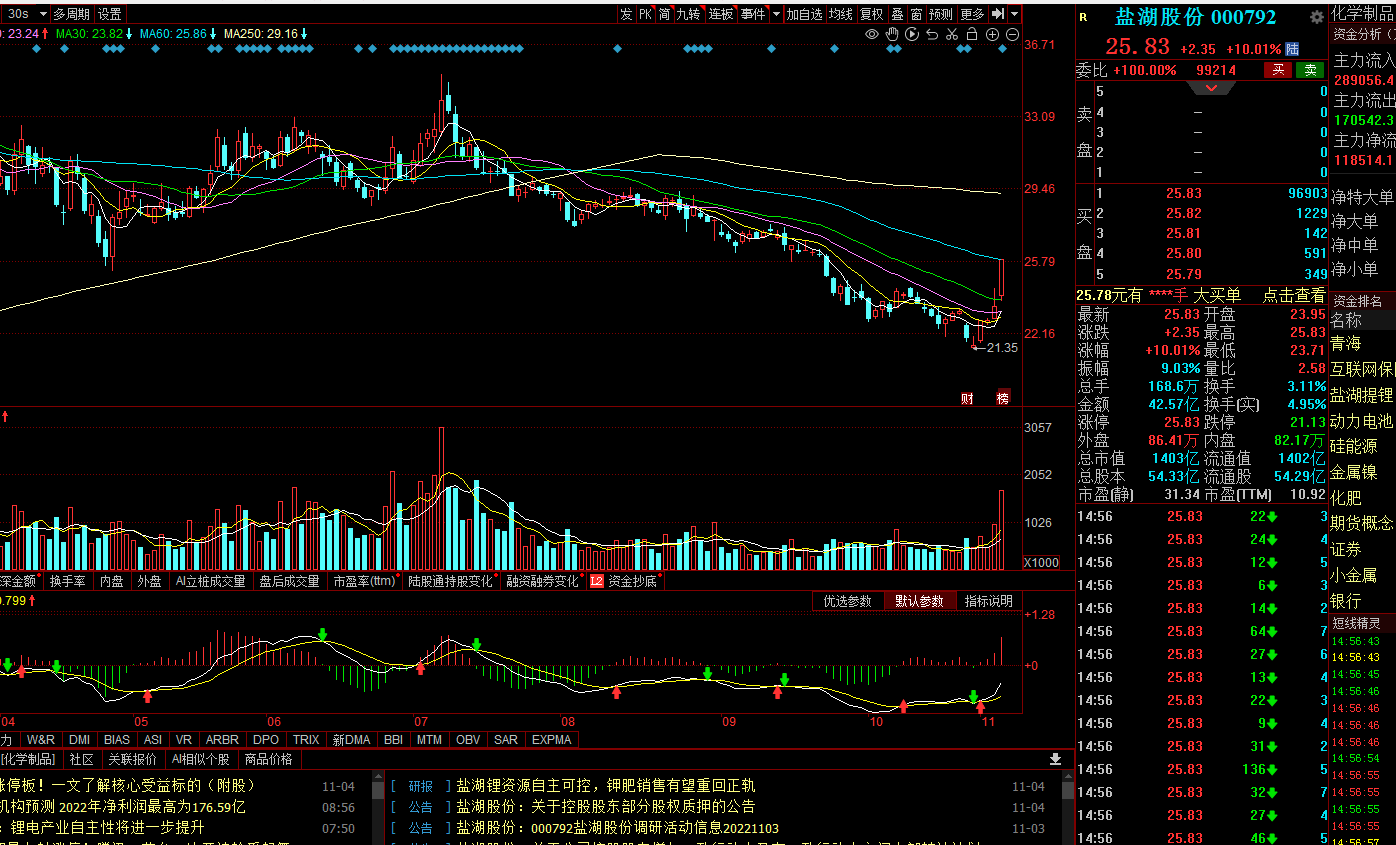Switch to the EXPMA indicator
The image size is (1396, 845).
coord(552,740)
